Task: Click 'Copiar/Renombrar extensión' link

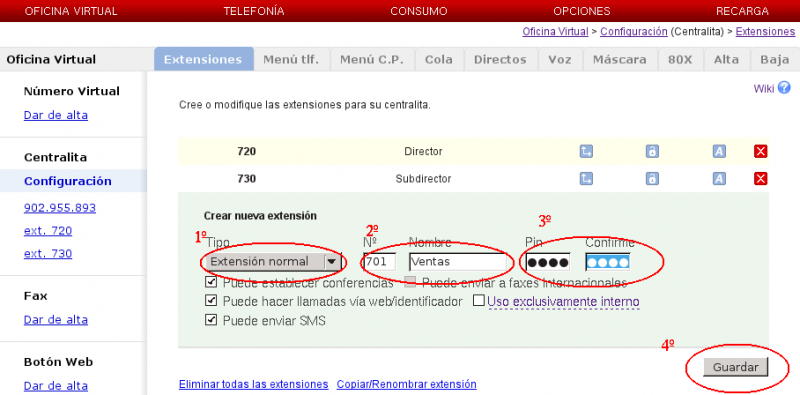Action: pyautogui.click(x=407, y=384)
